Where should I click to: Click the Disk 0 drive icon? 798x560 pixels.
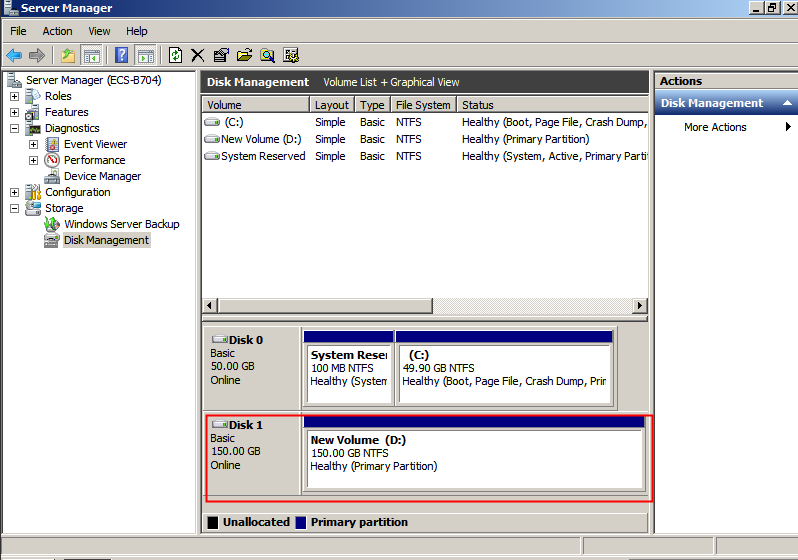coord(220,339)
